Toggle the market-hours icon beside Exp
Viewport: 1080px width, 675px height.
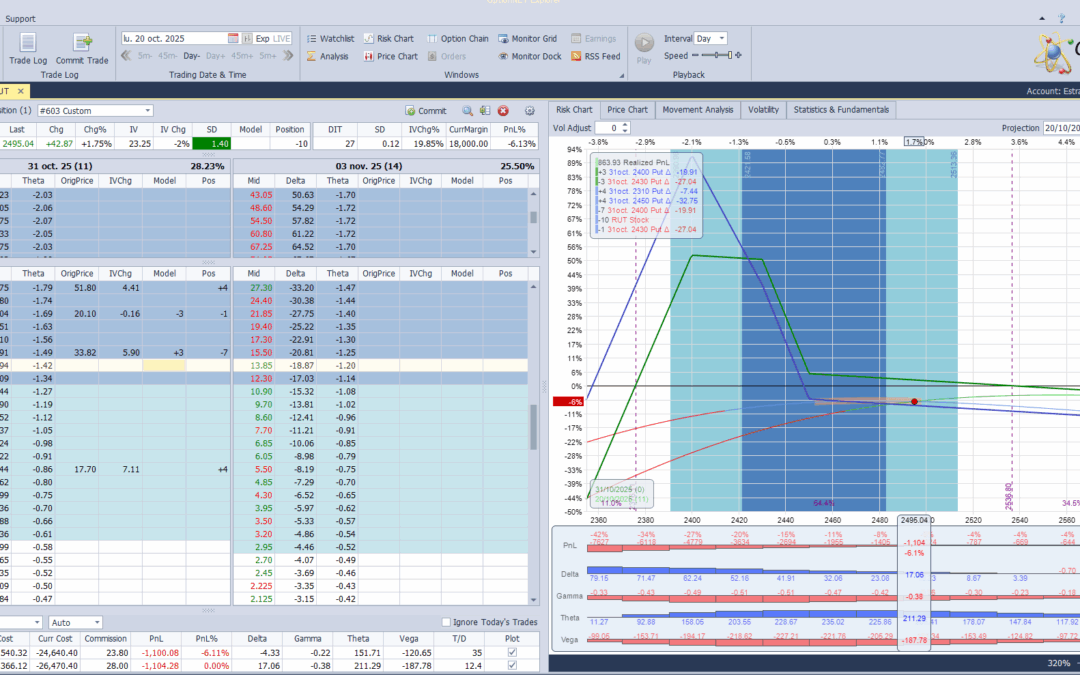coord(247,39)
